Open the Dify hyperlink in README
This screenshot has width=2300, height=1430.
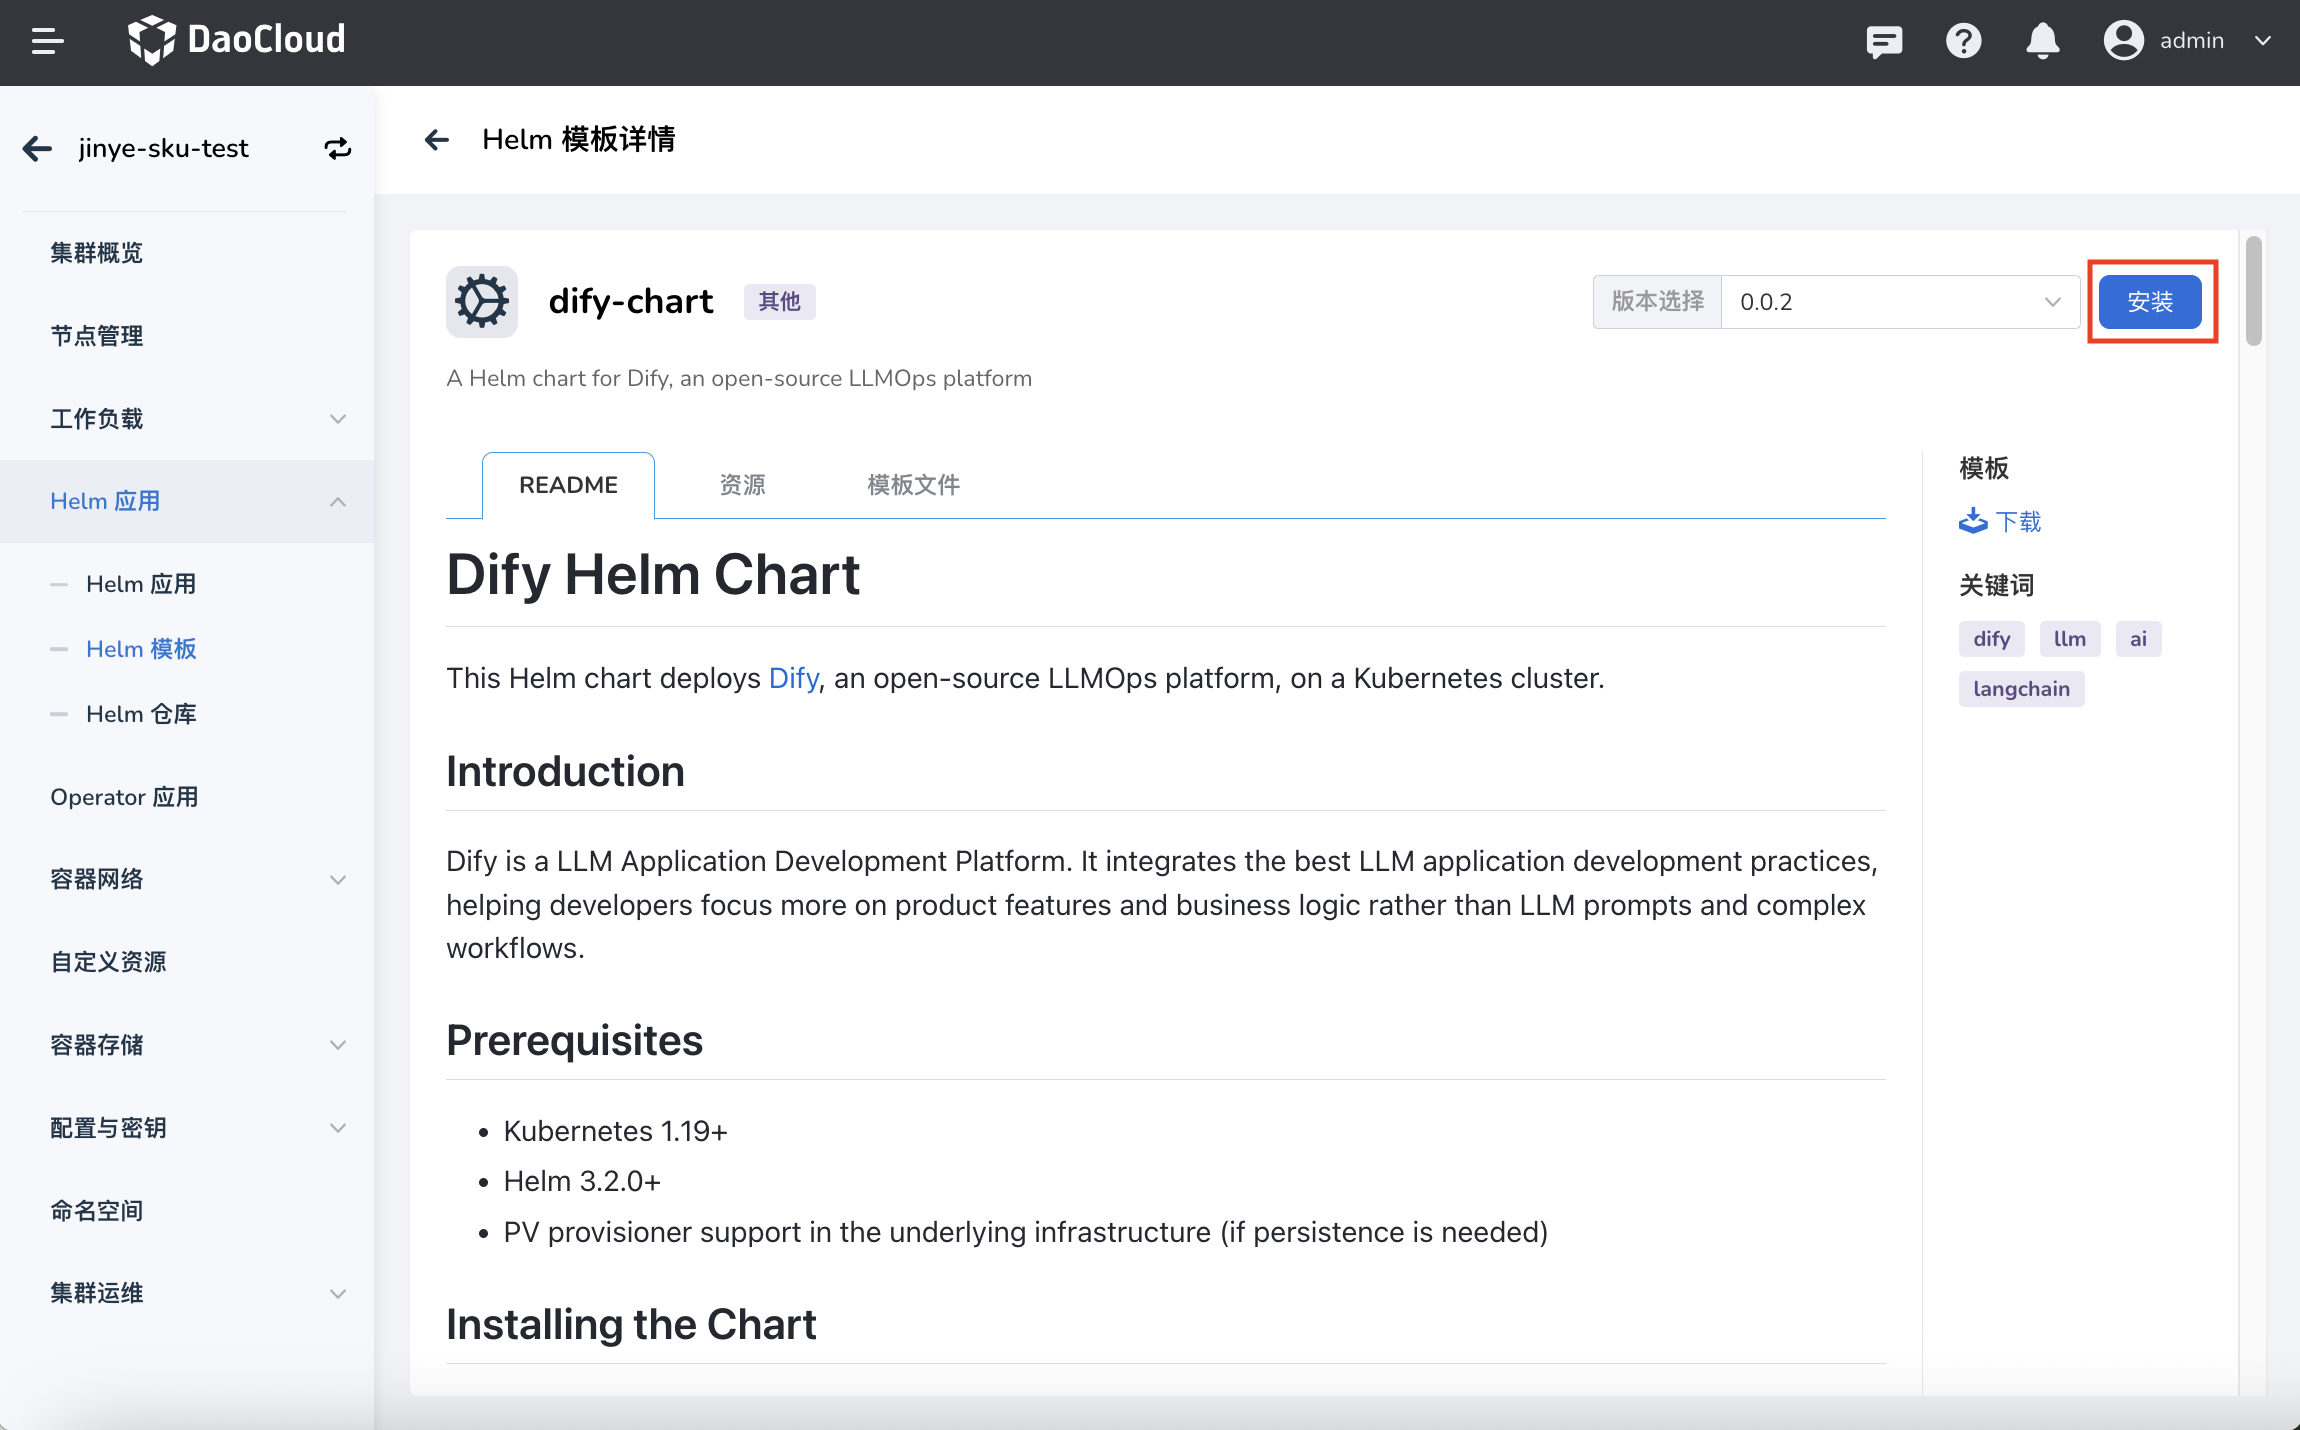(794, 678)
